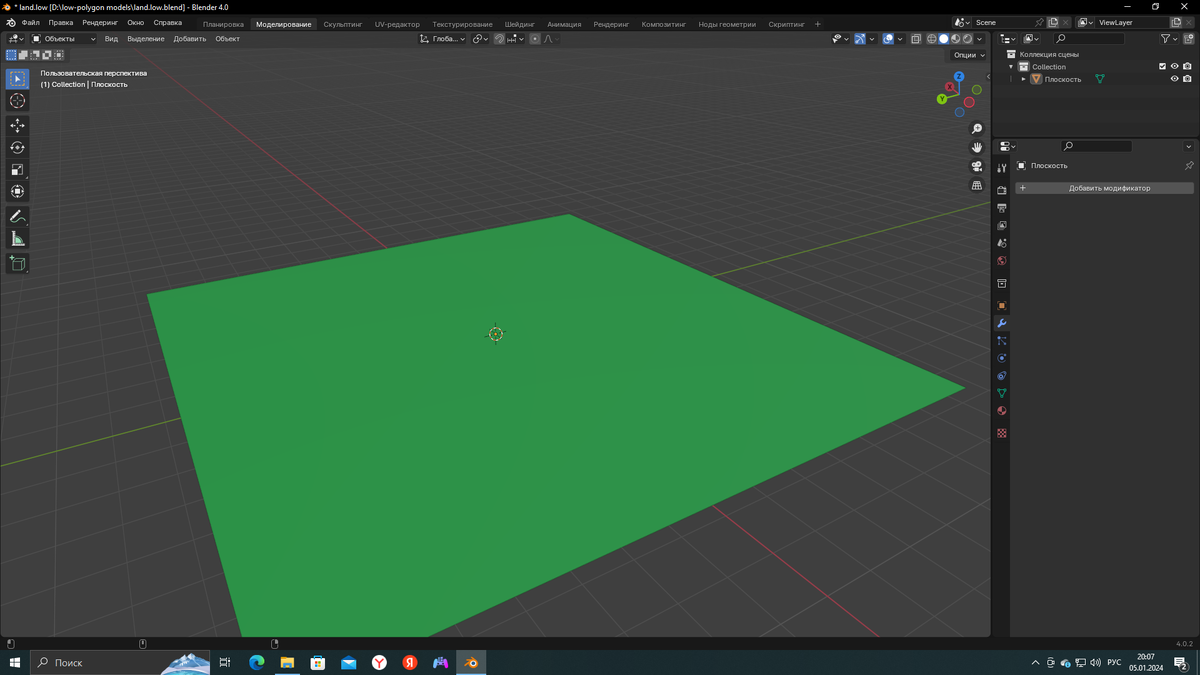Switch to the Шейдинг workspace tab
This screenshot has width=1200, height=675.
[x=520, y=24]
